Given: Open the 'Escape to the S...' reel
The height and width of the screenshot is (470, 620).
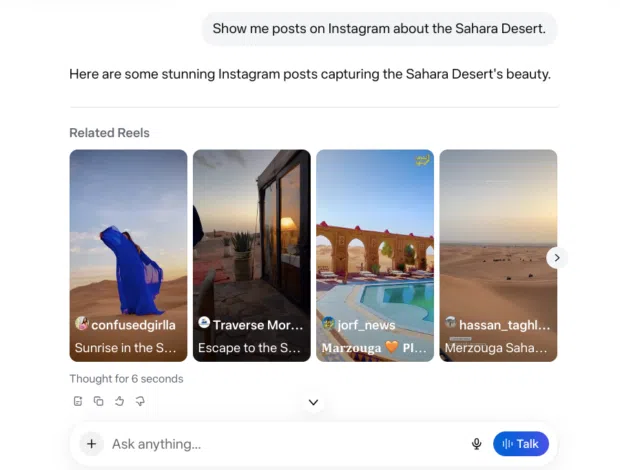Looking at the screenshot, I should [252, 255].
